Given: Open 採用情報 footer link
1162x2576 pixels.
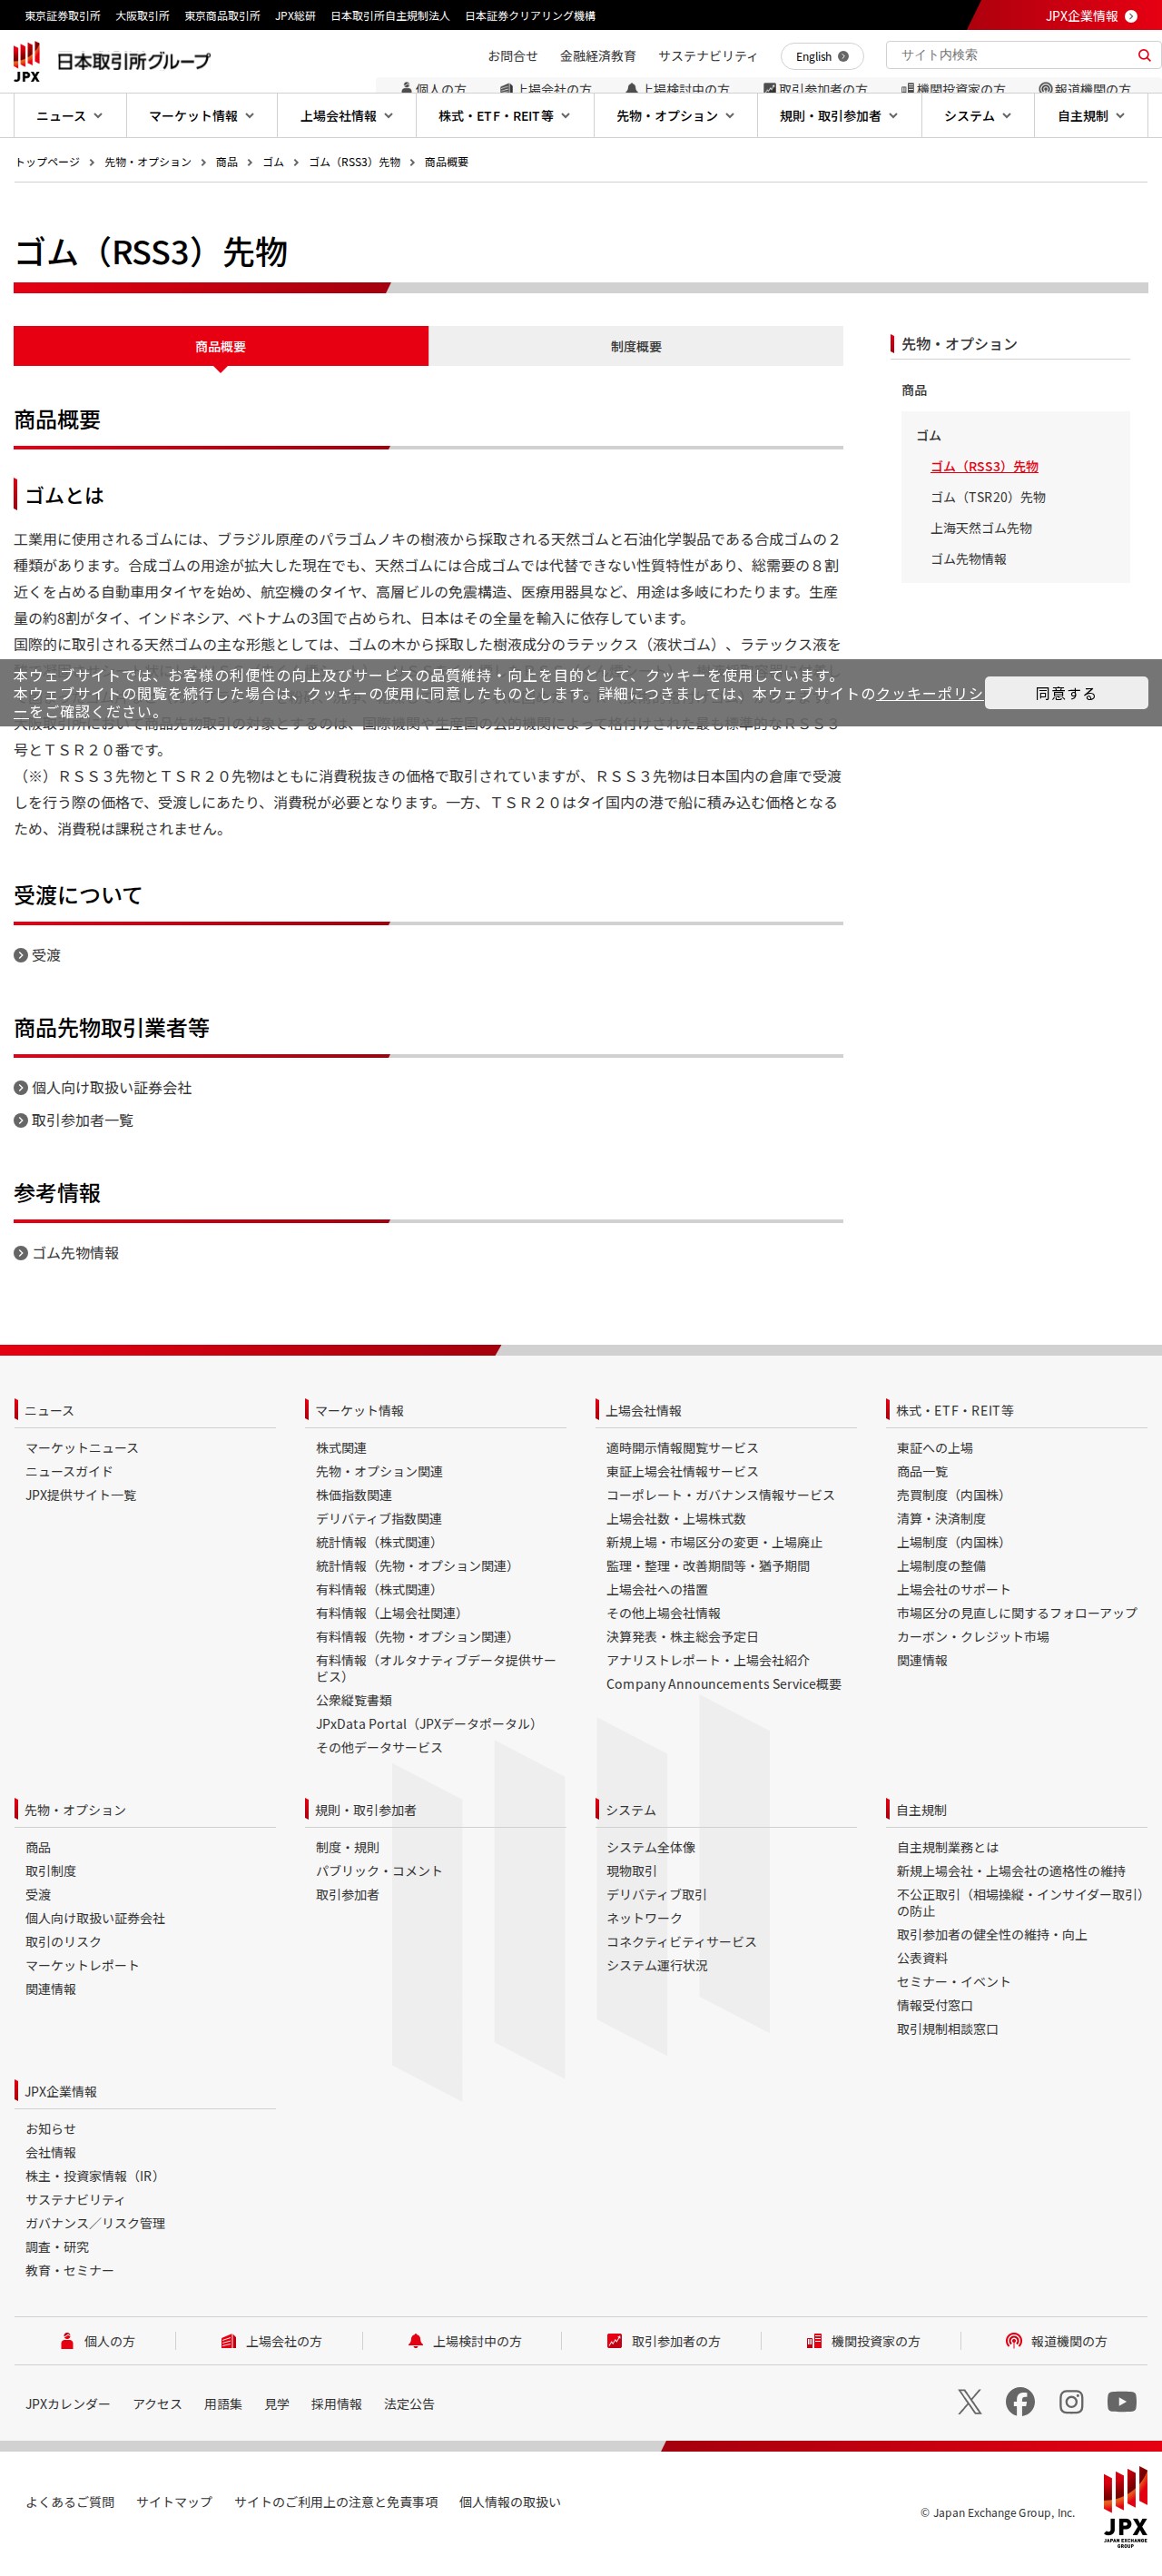Looking at the screenshot, I should (336, 2404).
